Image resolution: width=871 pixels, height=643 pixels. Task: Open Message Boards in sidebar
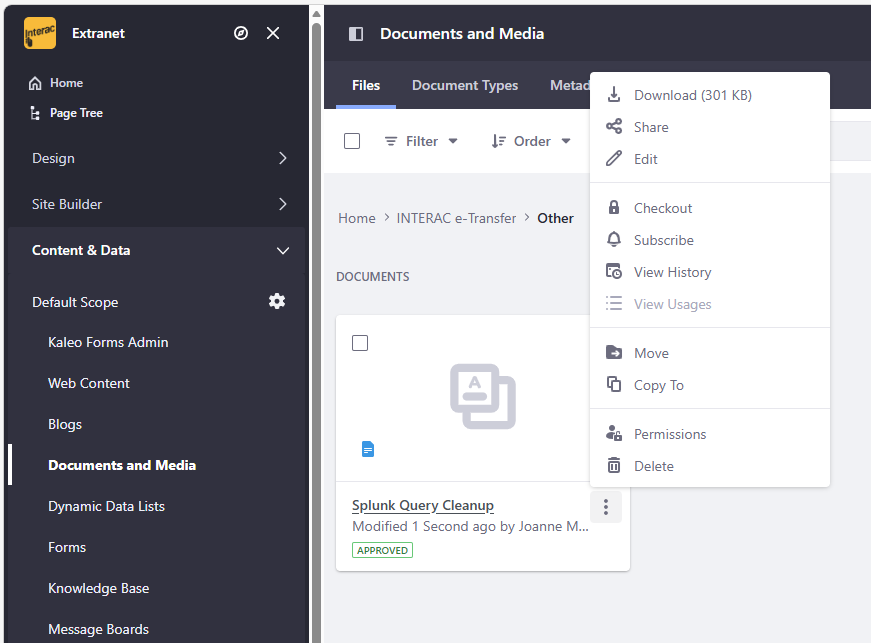point(99,629)
